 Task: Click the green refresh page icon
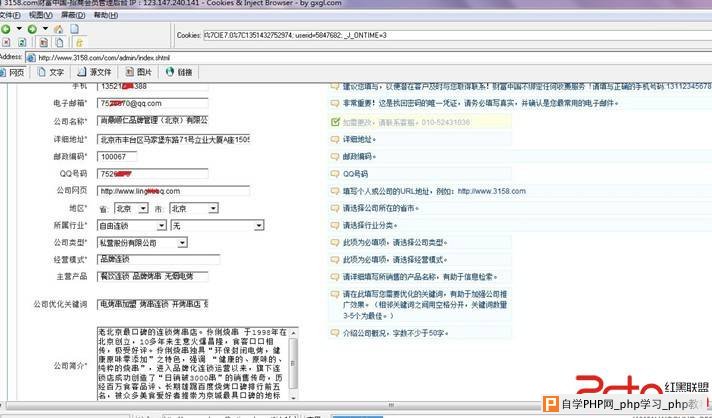[x=21, y=42]
